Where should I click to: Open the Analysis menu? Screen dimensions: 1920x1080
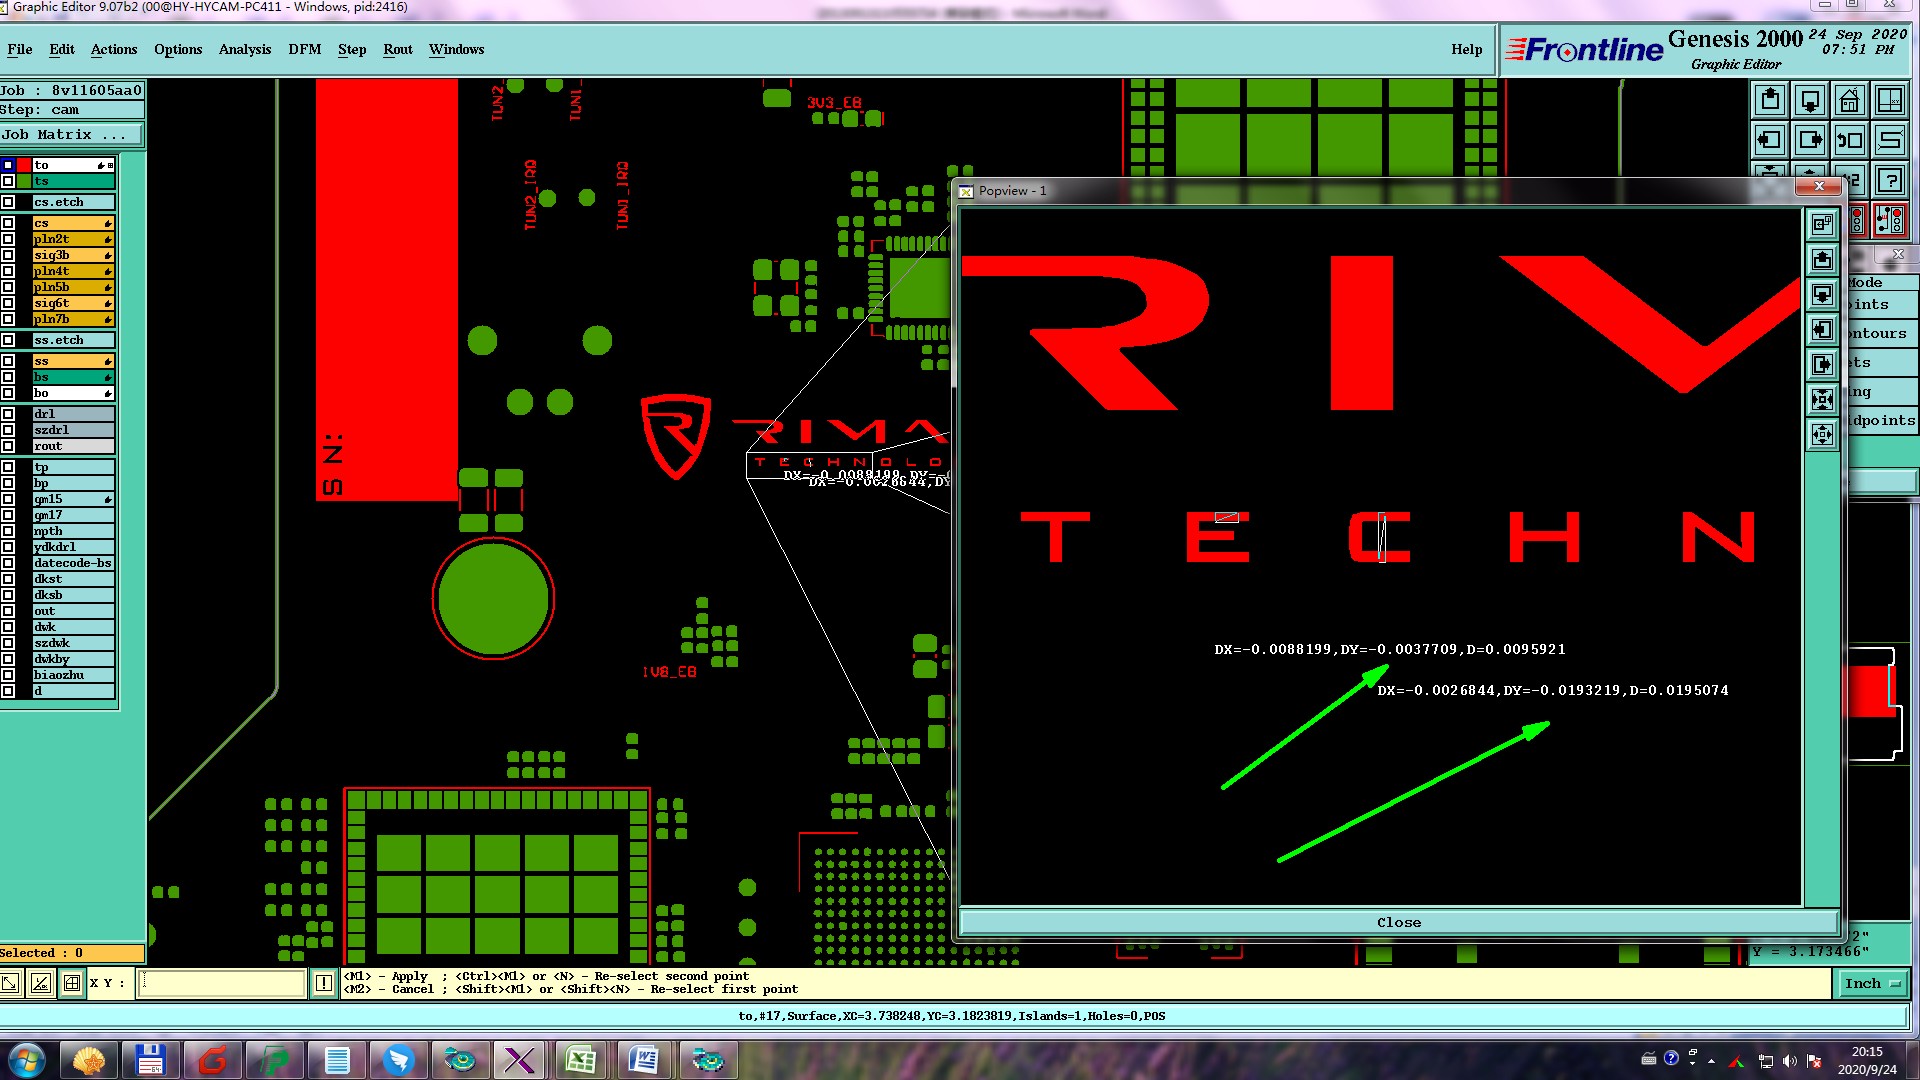[244, 49]
